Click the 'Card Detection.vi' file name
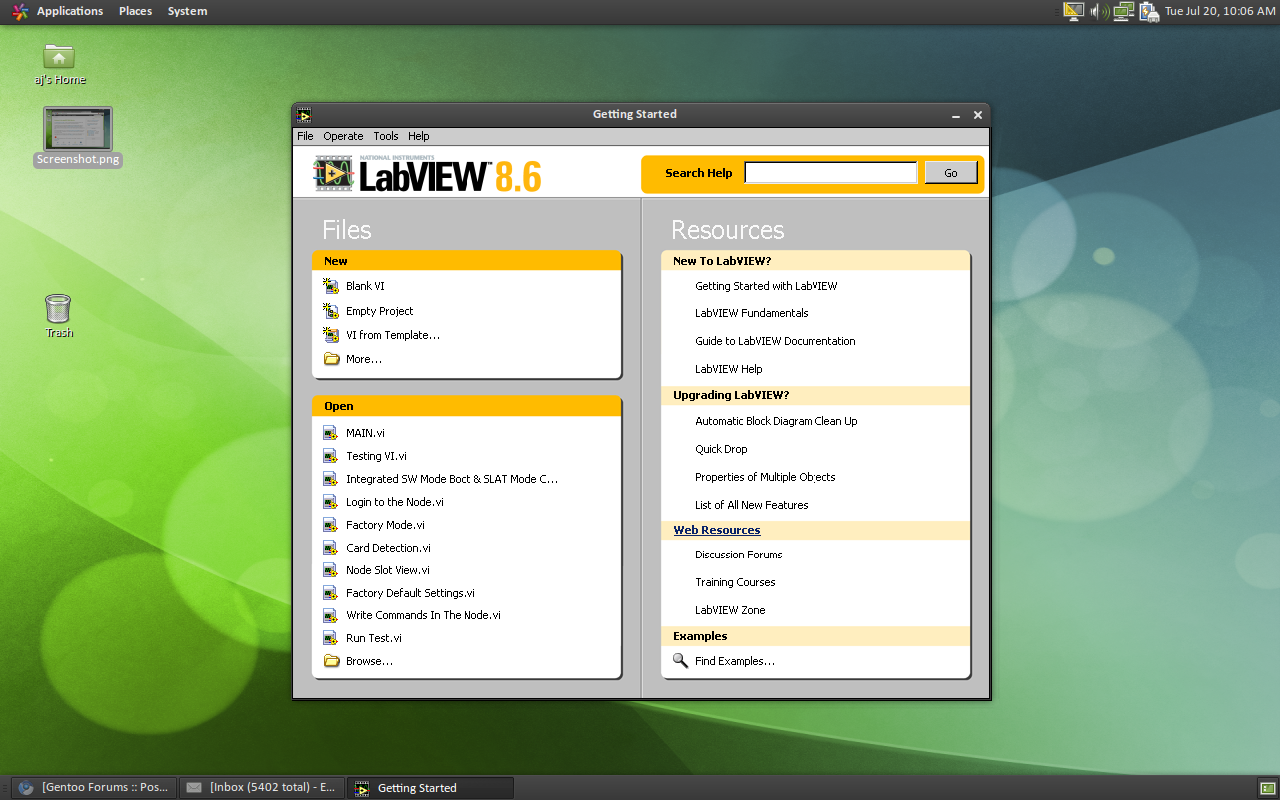 point(388,548)
